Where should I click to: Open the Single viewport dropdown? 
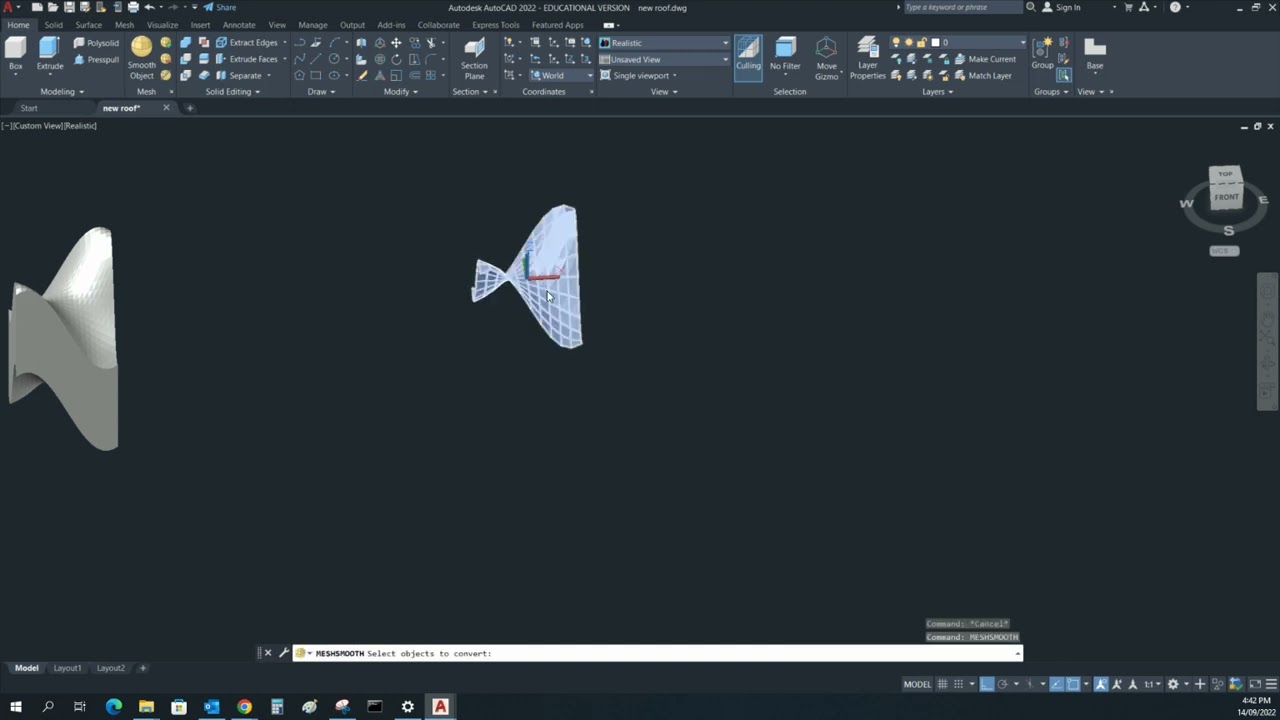(639, 75)
